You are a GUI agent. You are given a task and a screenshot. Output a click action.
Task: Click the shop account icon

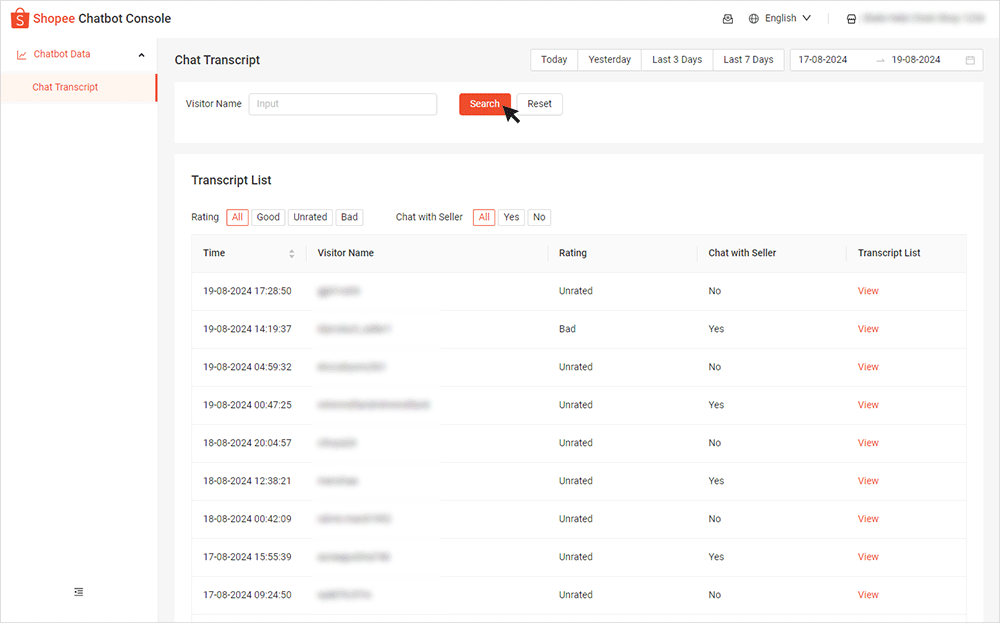(851, 19)
